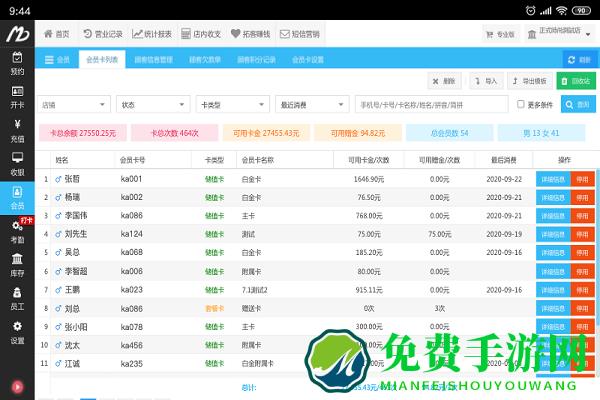
Task: Open details for member 王鹏 ka023
Action: (553, 290)
